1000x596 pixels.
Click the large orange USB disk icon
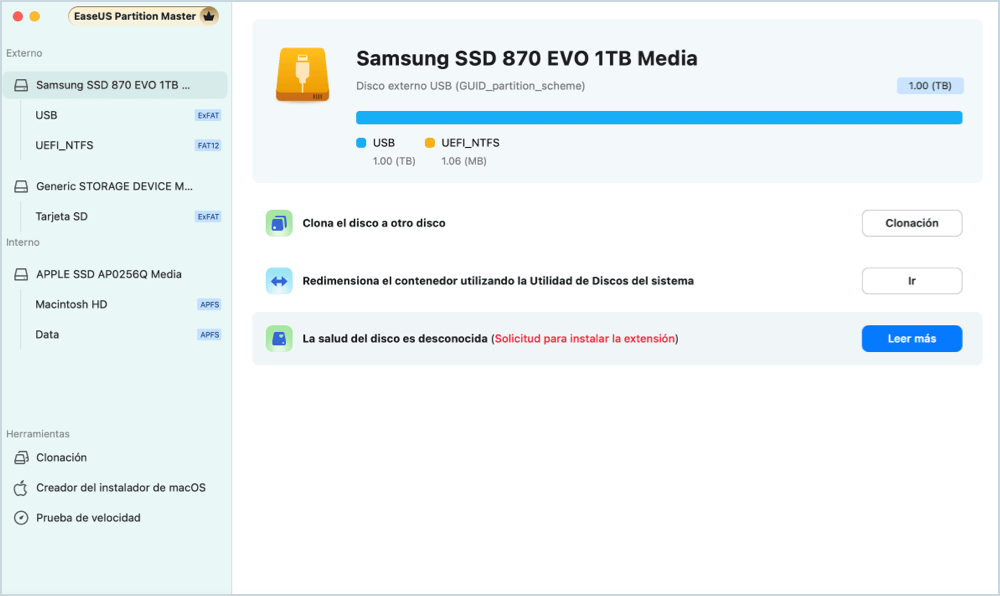(302, 75)
